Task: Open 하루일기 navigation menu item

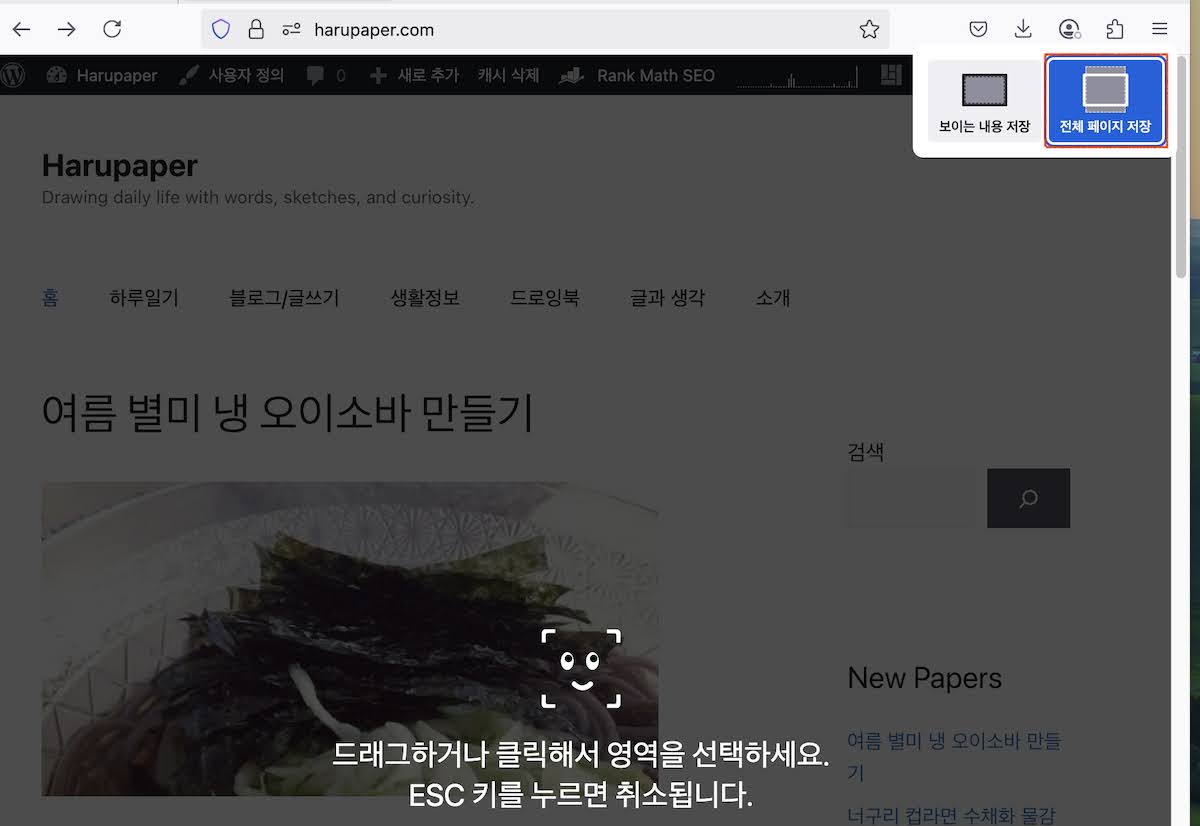Action: 144,298
